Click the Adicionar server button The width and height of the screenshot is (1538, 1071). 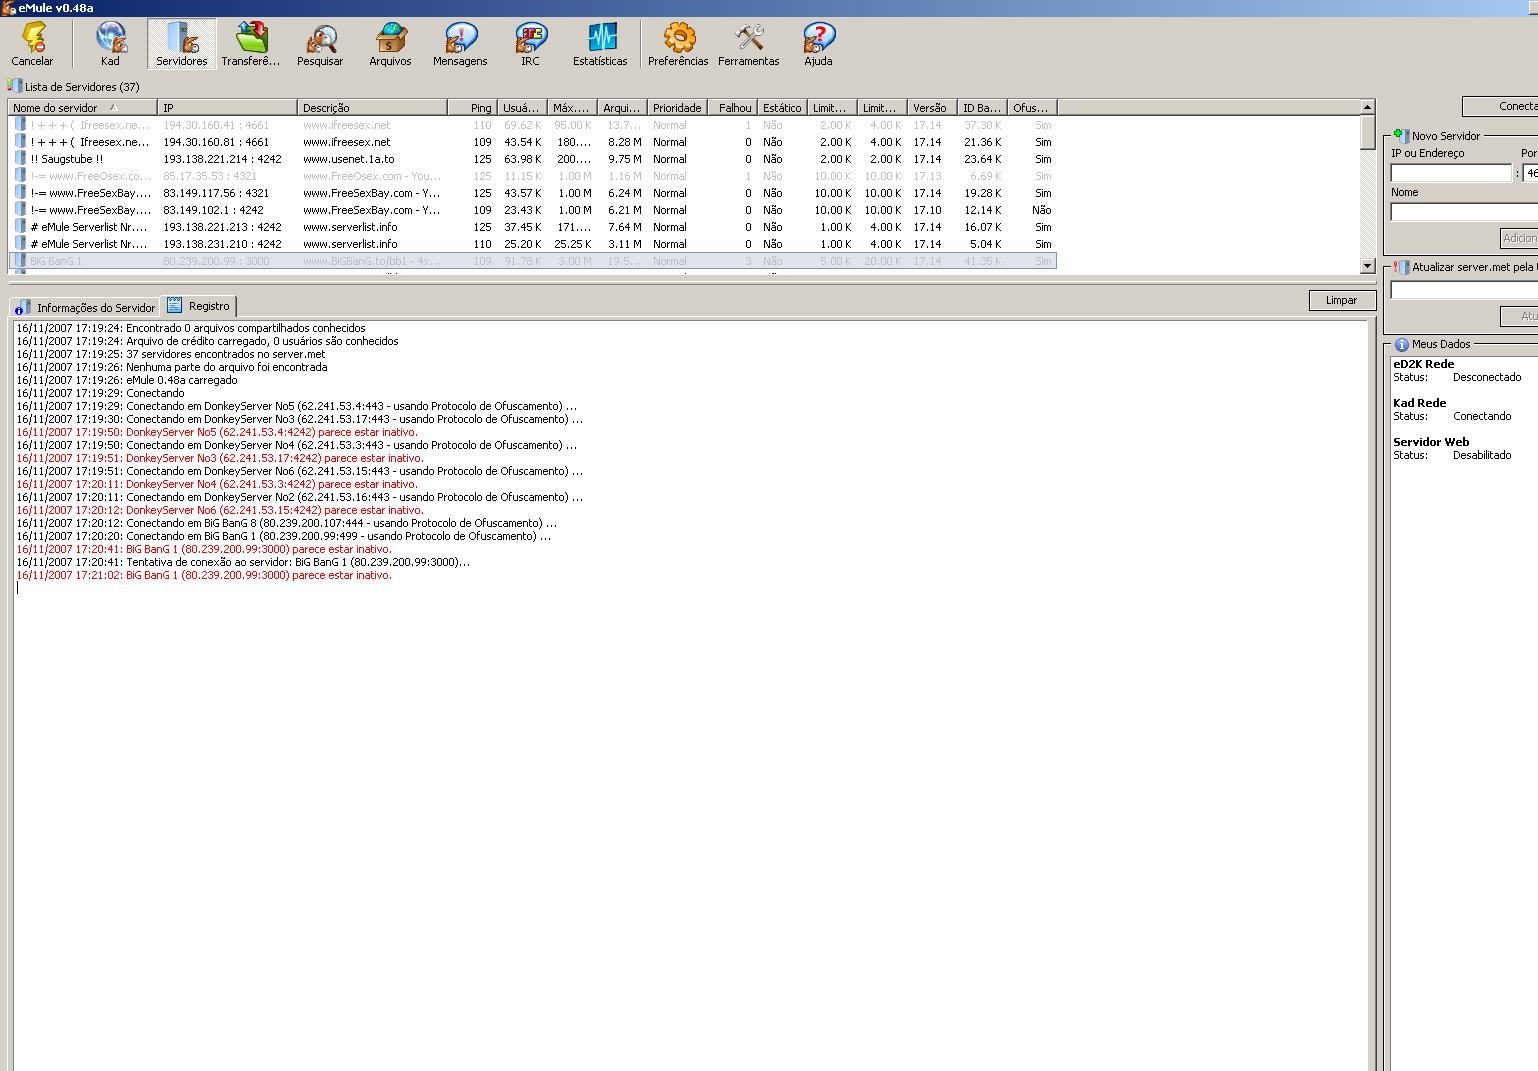coord(1519,238)
